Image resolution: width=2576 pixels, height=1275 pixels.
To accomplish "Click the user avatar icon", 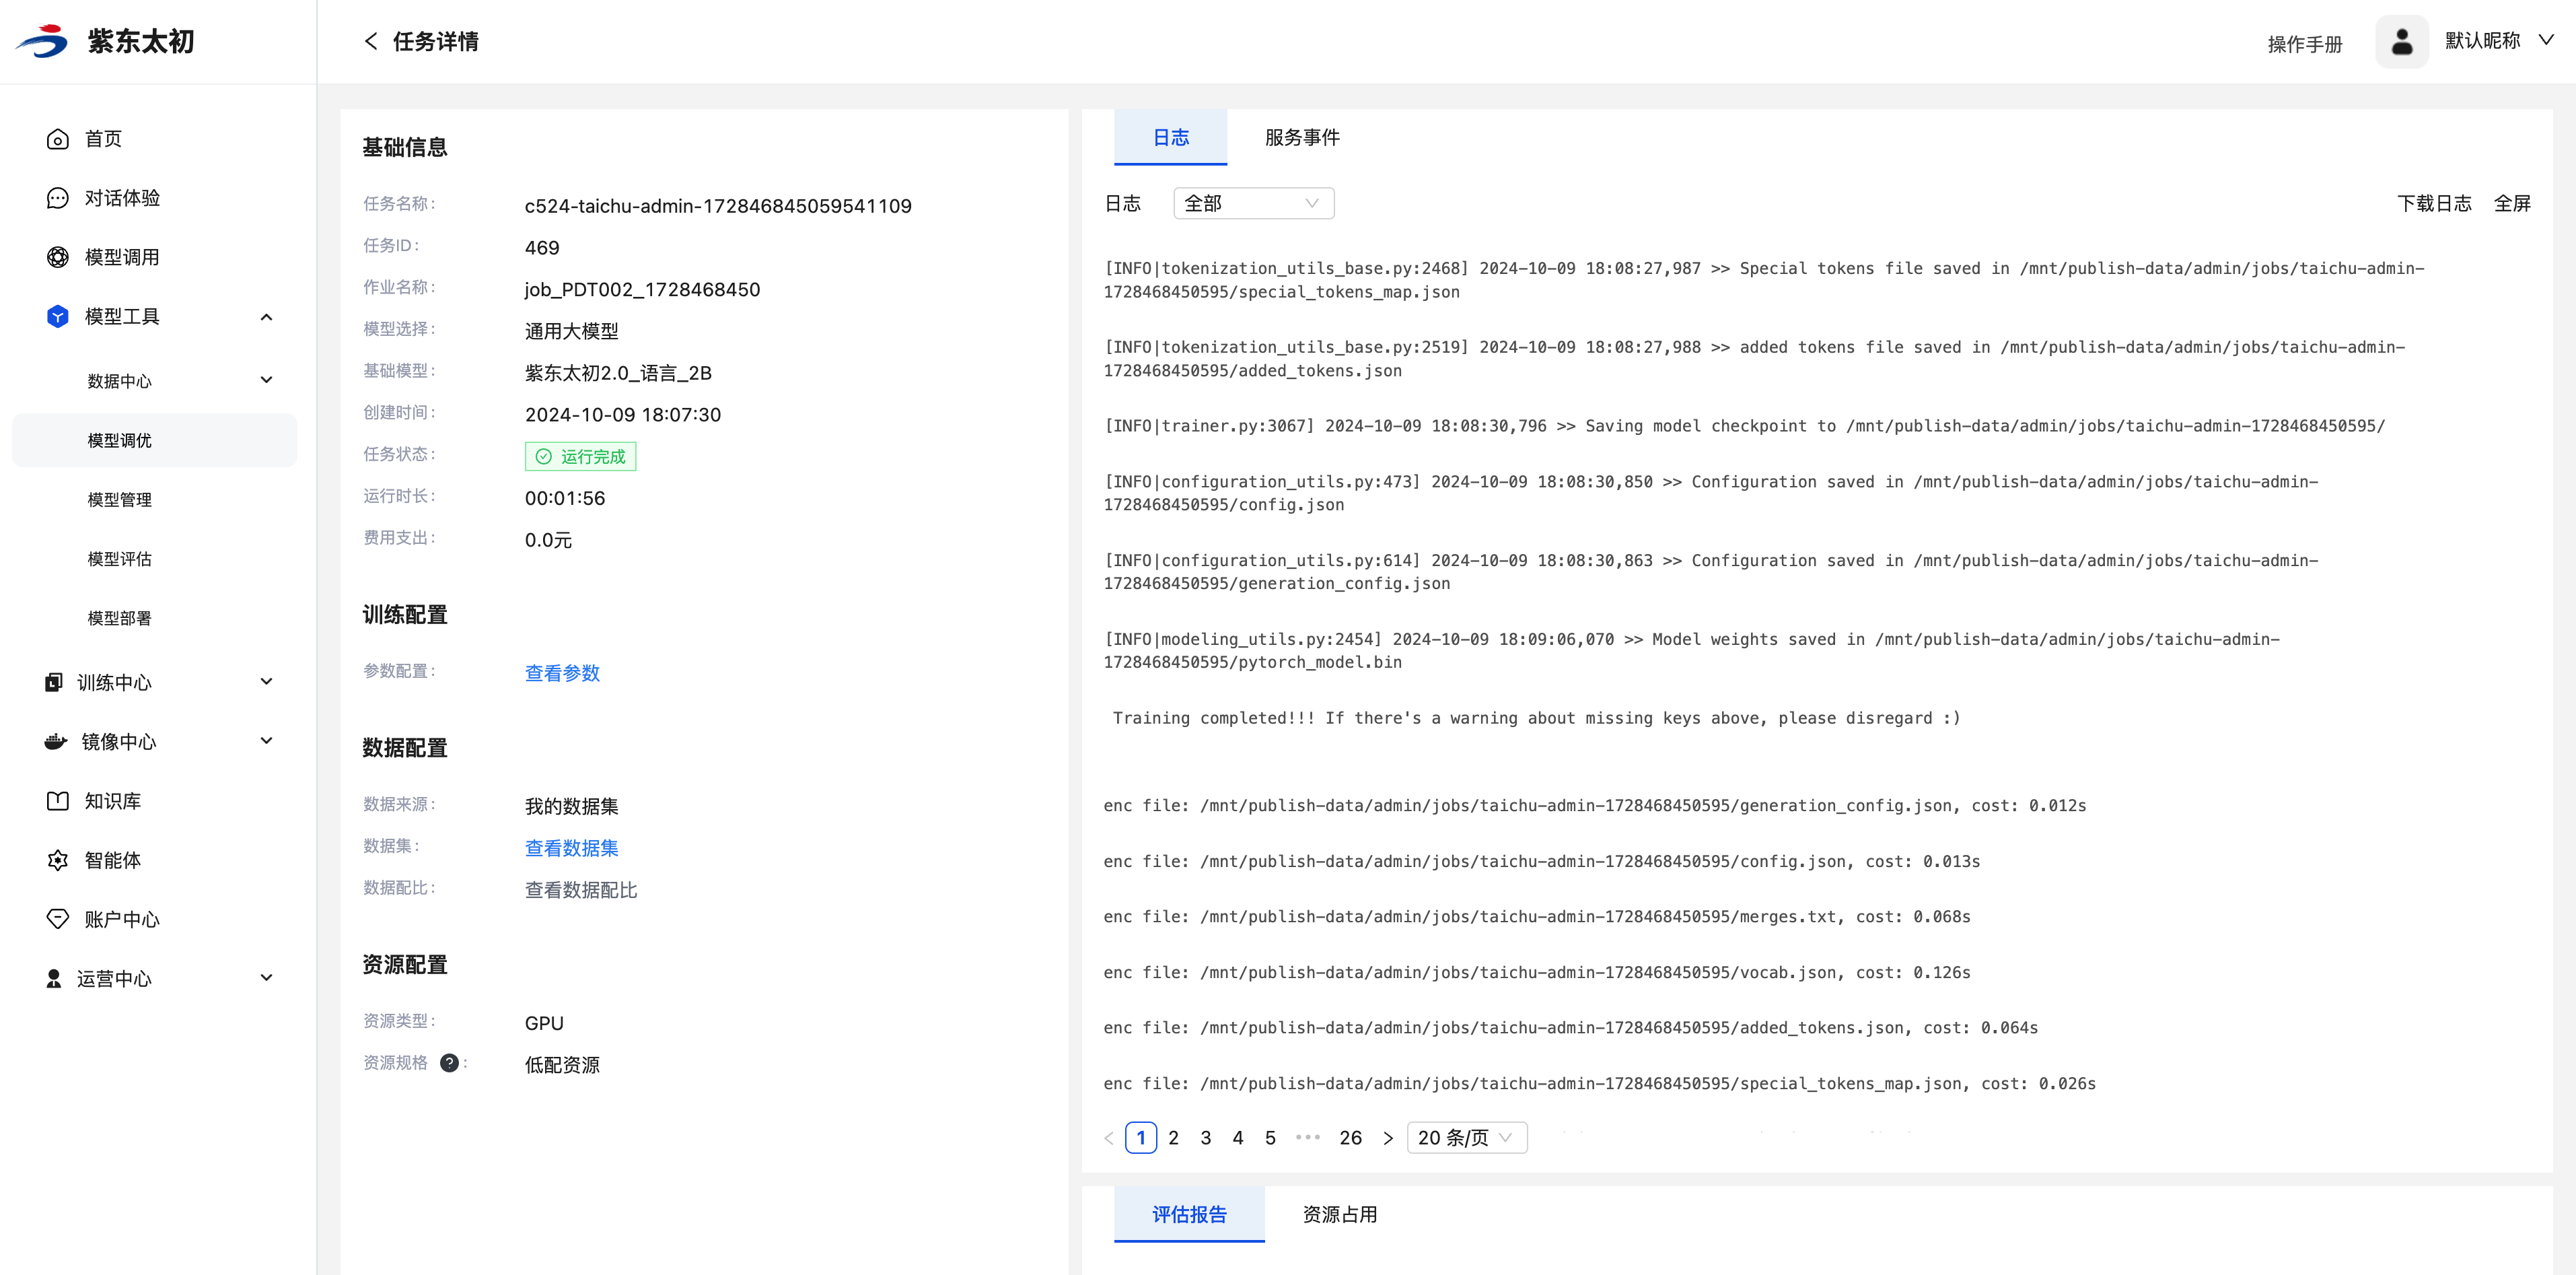I will point(2401,42).
